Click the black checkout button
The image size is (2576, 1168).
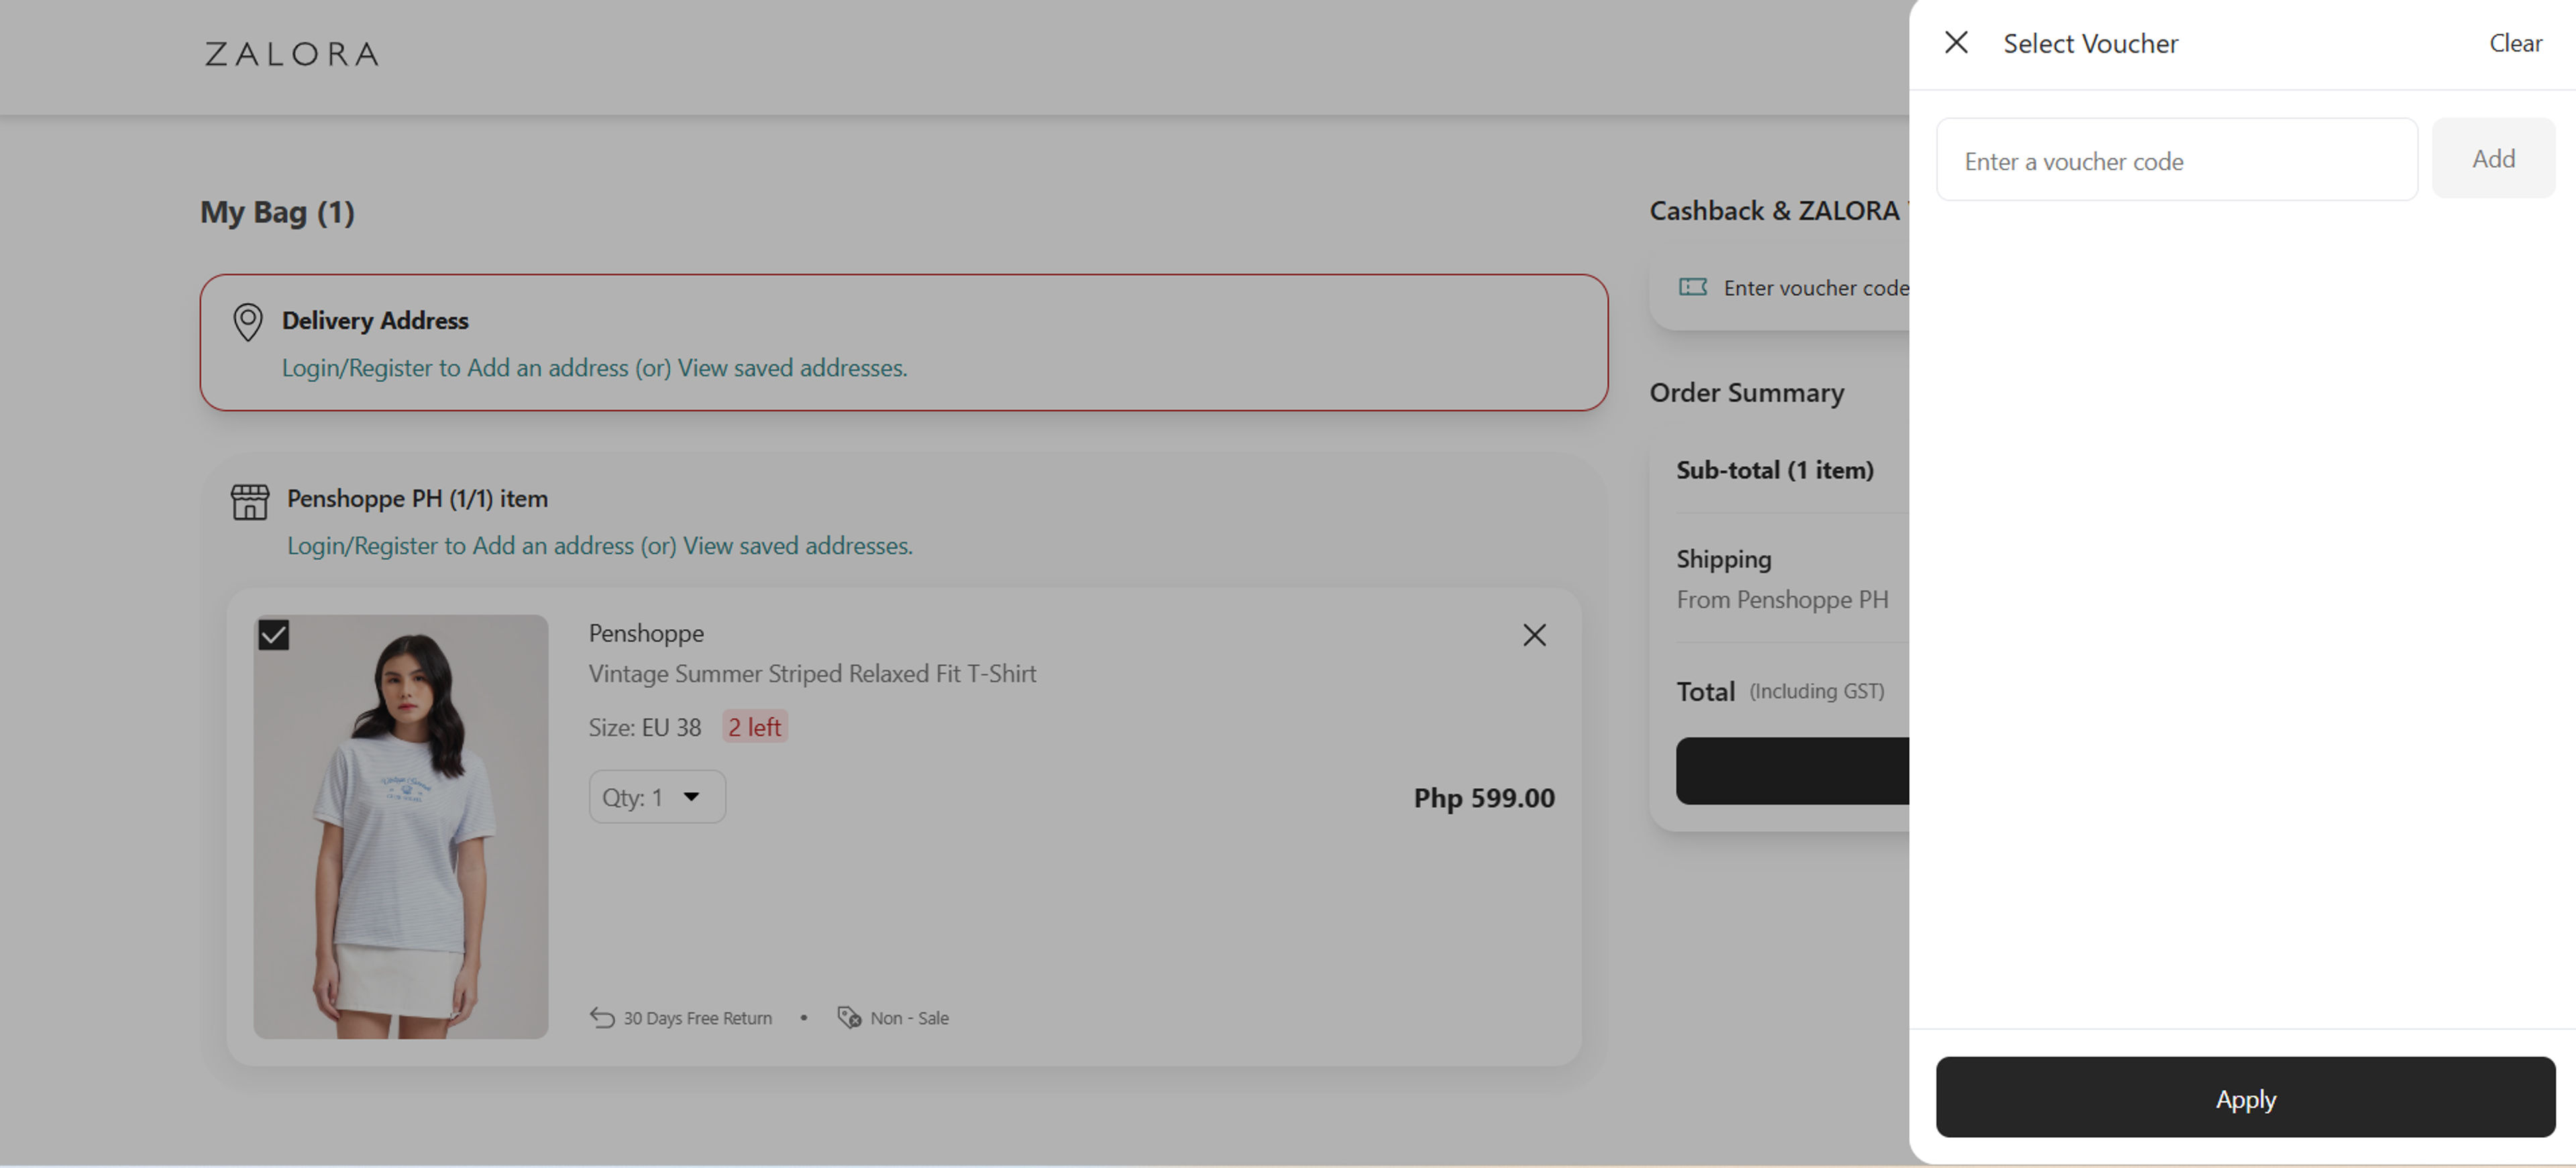[x=1792, y=771]
